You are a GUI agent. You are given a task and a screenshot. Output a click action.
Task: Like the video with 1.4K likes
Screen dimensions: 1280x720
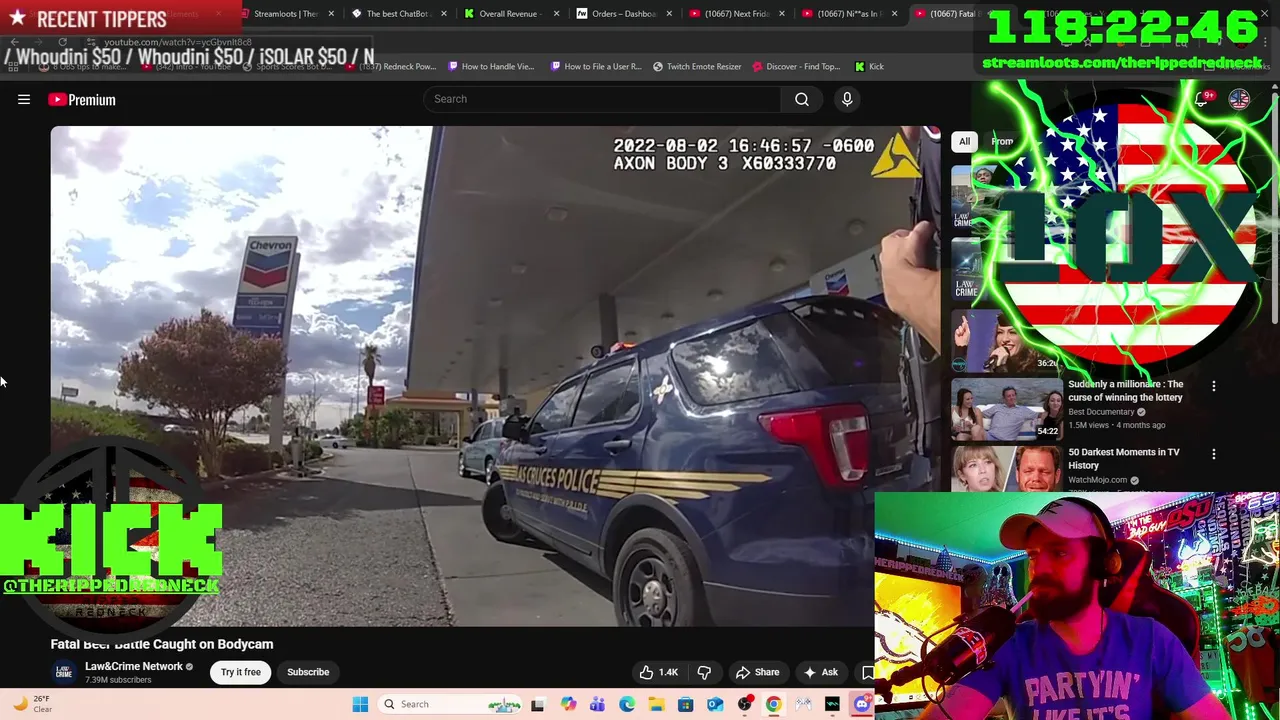(x=658, y=672)
